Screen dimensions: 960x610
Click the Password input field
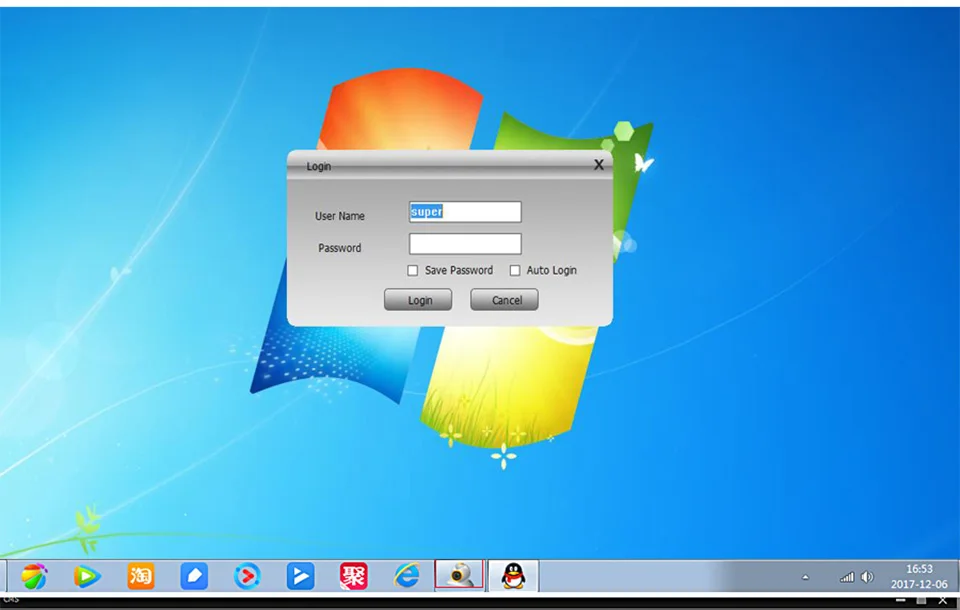[465, 244]
